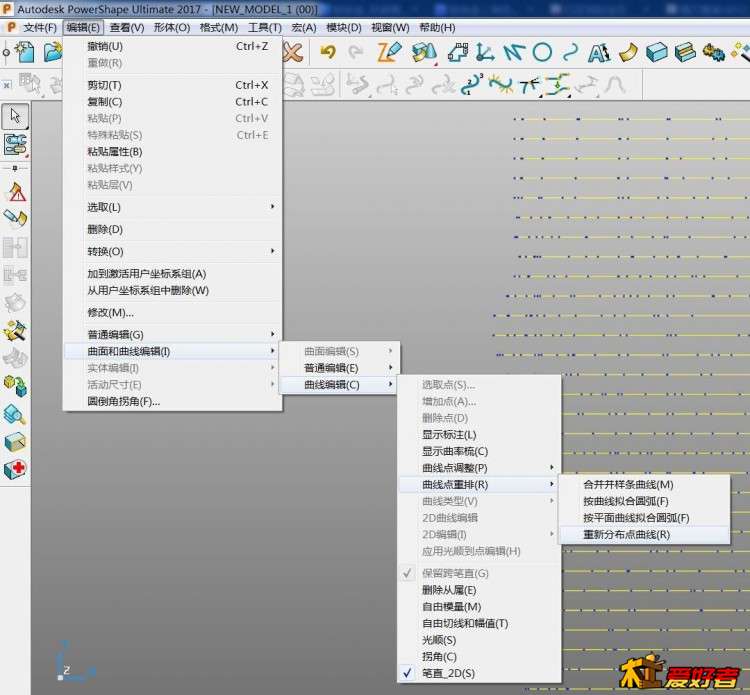Choose 圆倒角拐角(F)... entry

(x=172, y=401)
